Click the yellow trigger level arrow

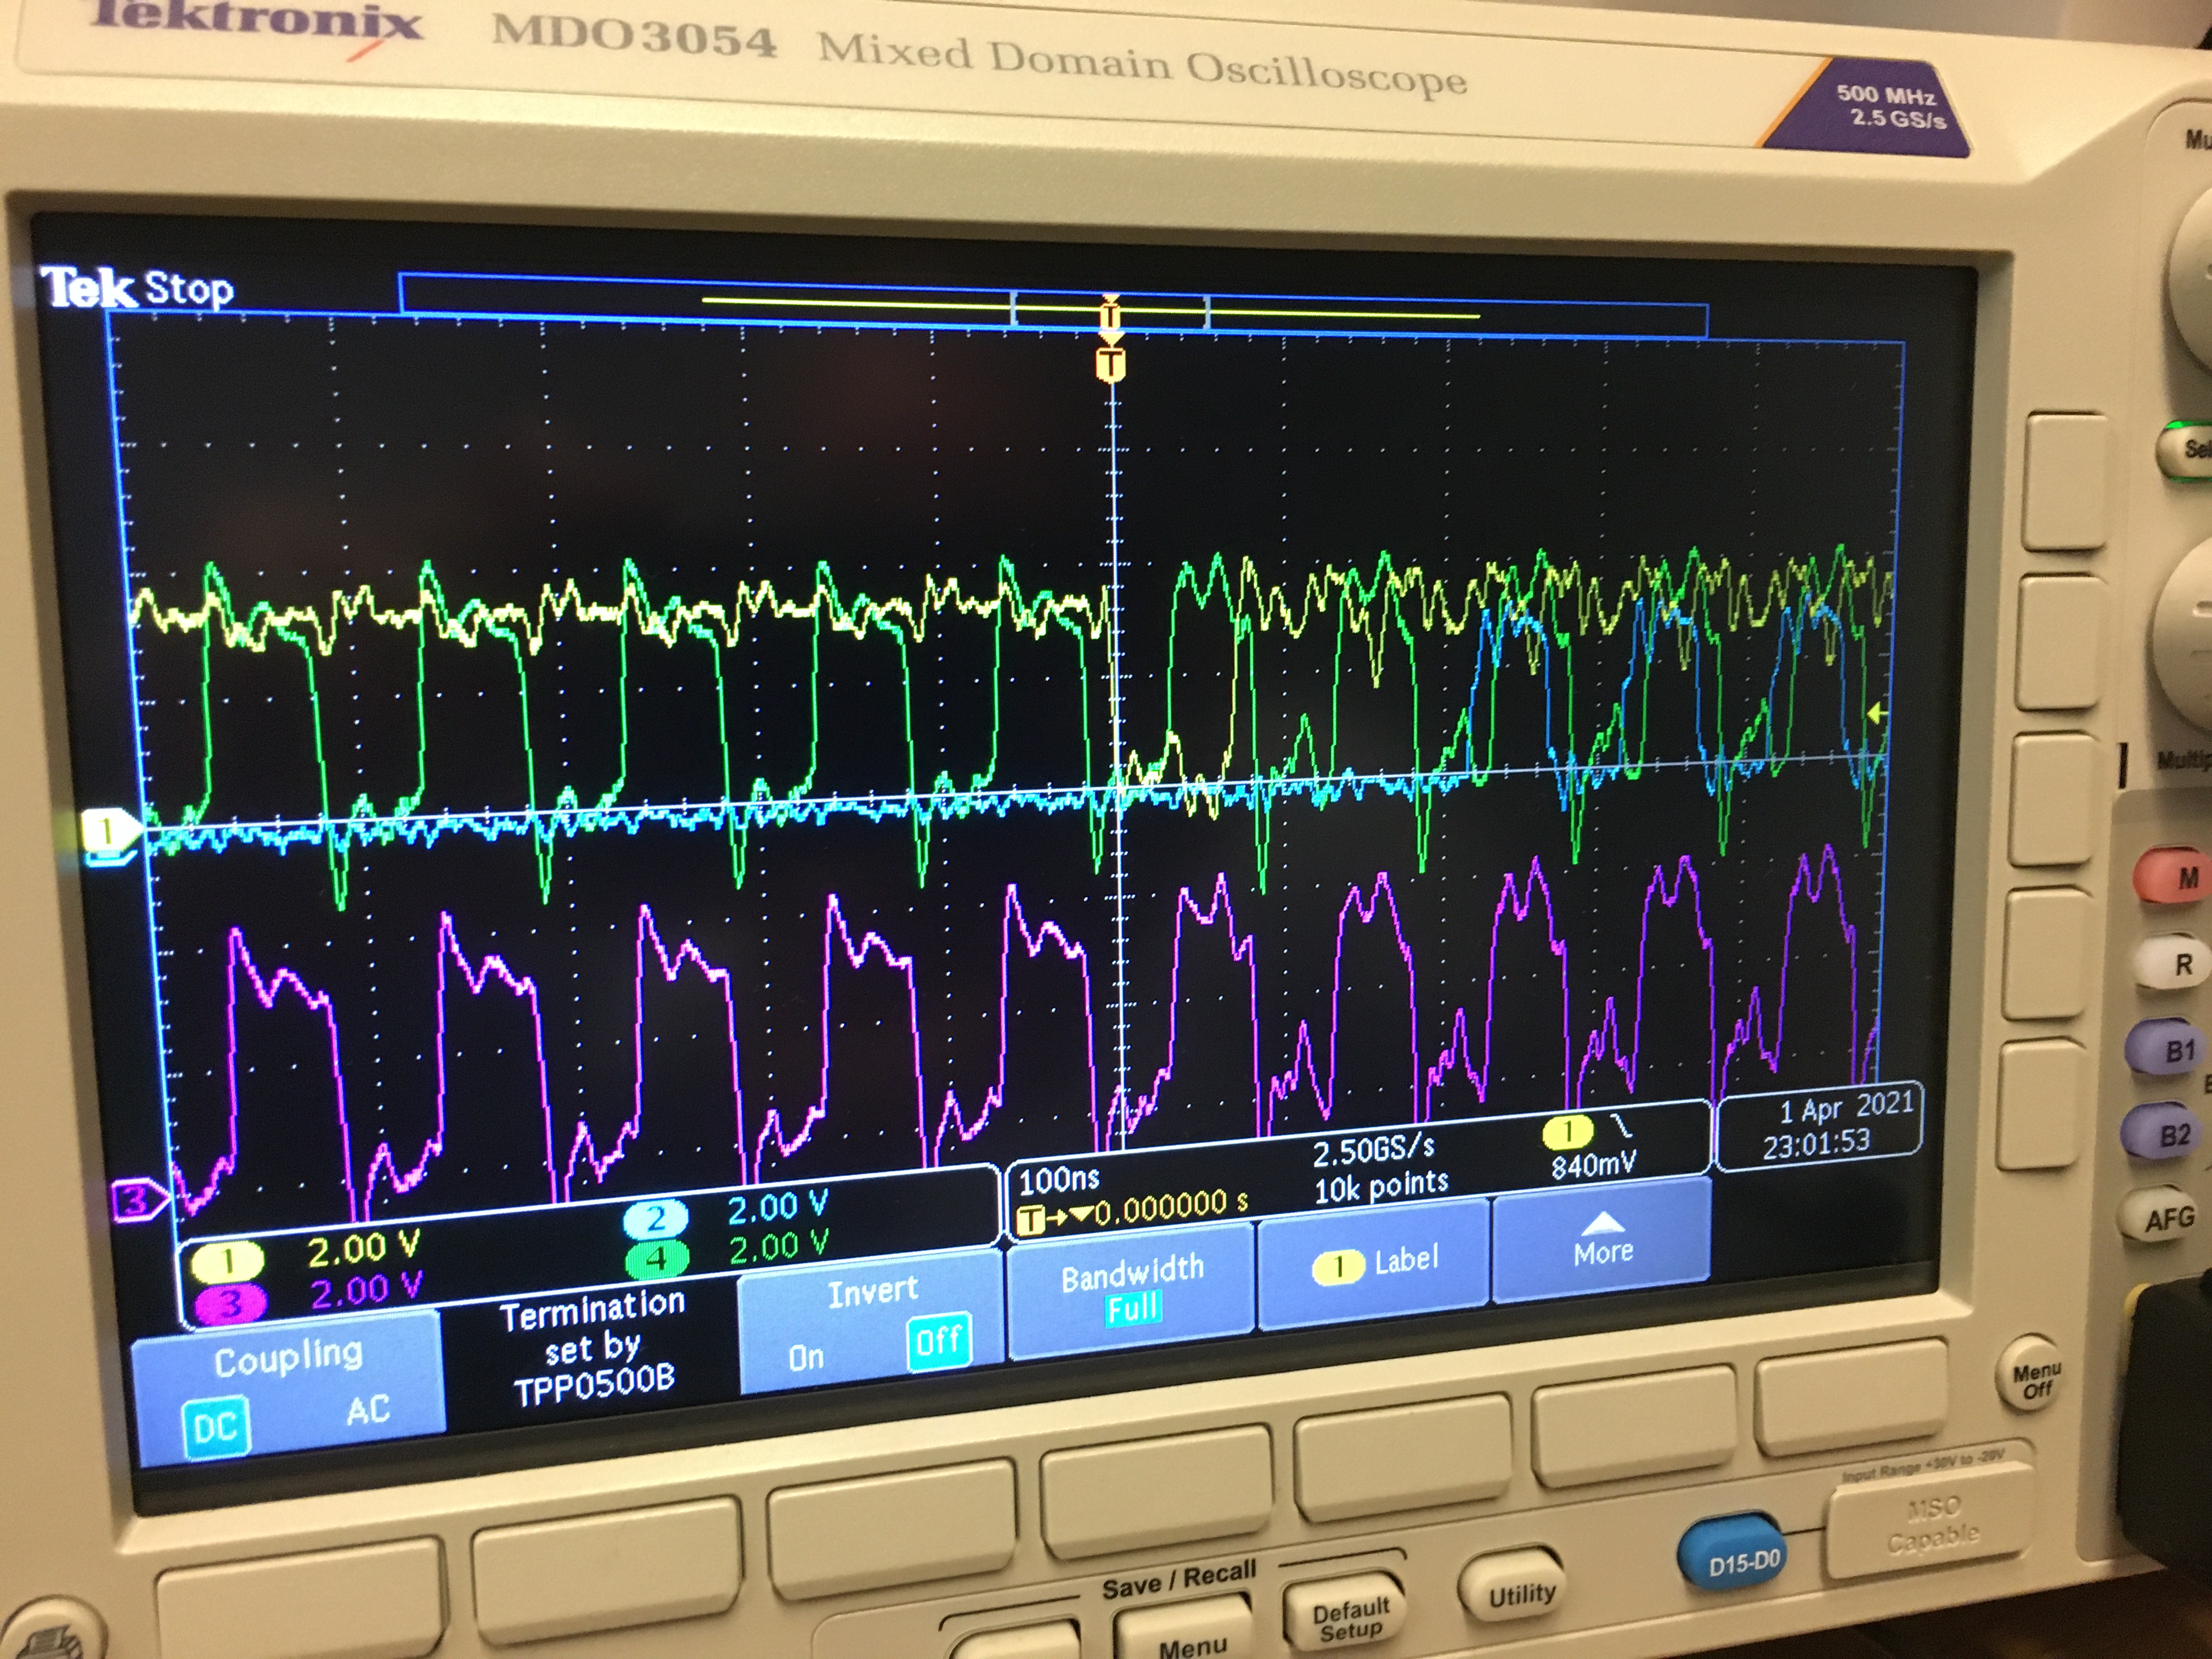coord(1876,713)
